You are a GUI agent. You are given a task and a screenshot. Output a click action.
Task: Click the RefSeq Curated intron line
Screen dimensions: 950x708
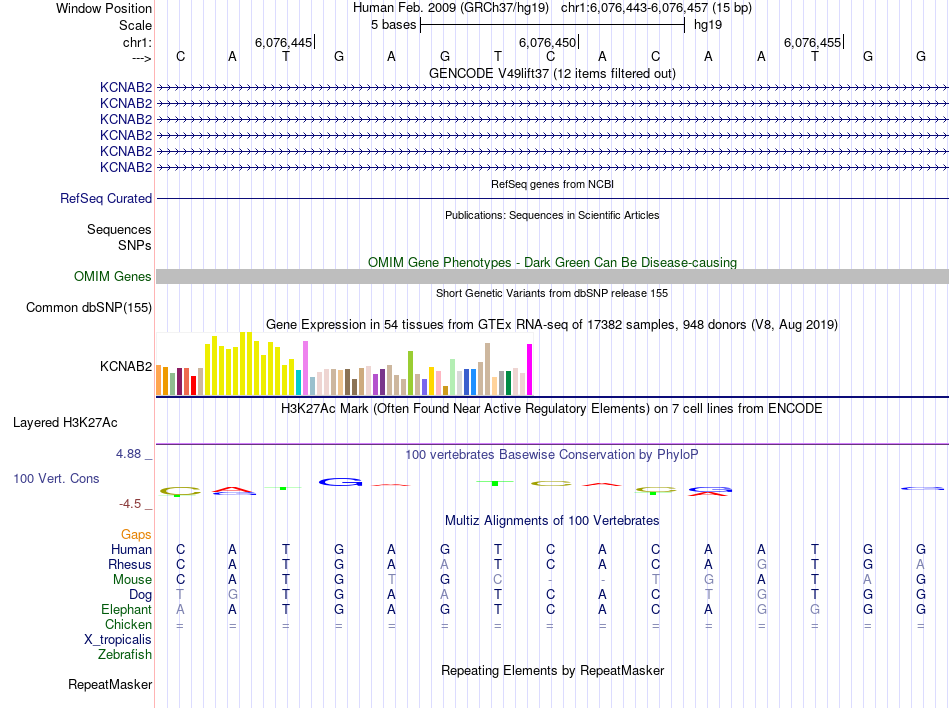click(x=553, y=199)
